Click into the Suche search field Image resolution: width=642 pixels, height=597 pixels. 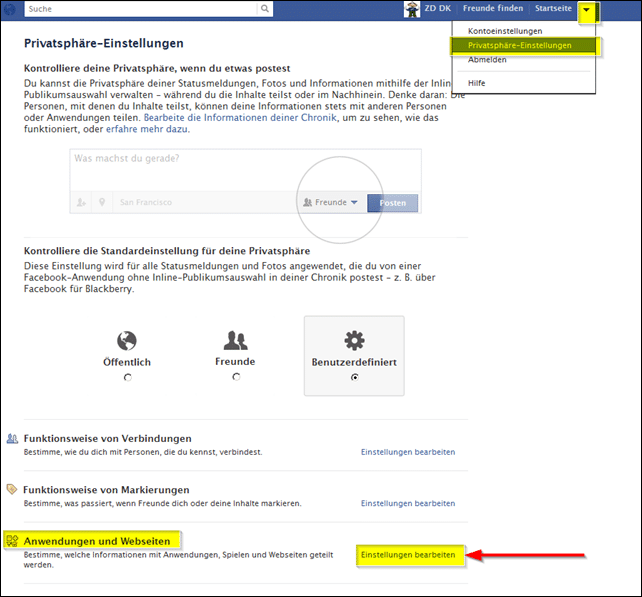point(140,9)
